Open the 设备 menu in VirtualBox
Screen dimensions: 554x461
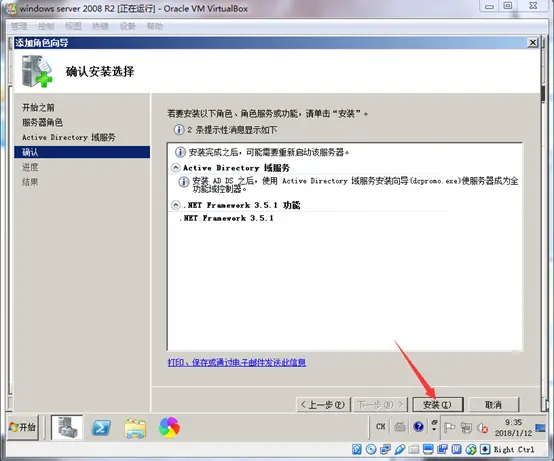click(x=128, y=26)
